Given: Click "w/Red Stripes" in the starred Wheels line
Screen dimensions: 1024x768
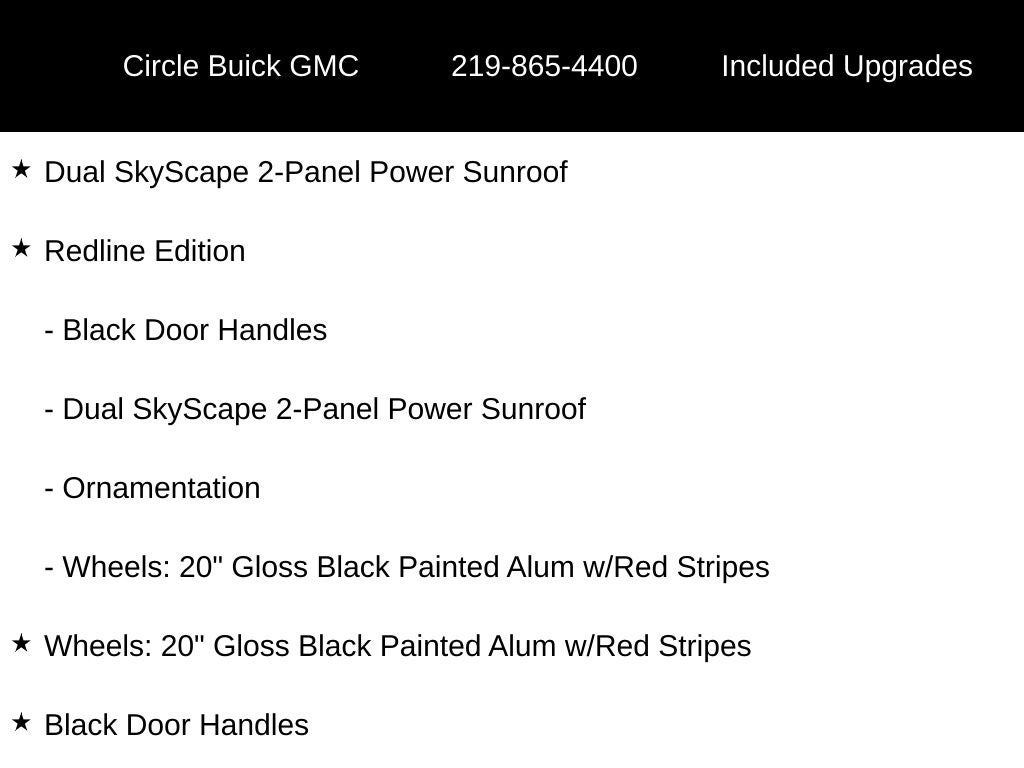Looking at the screenshot, I should click(658, 647).
